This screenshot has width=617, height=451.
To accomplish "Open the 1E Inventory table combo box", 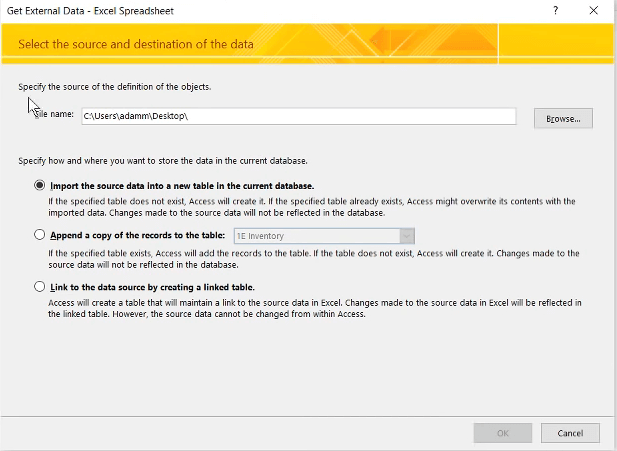I will [324, 236].
